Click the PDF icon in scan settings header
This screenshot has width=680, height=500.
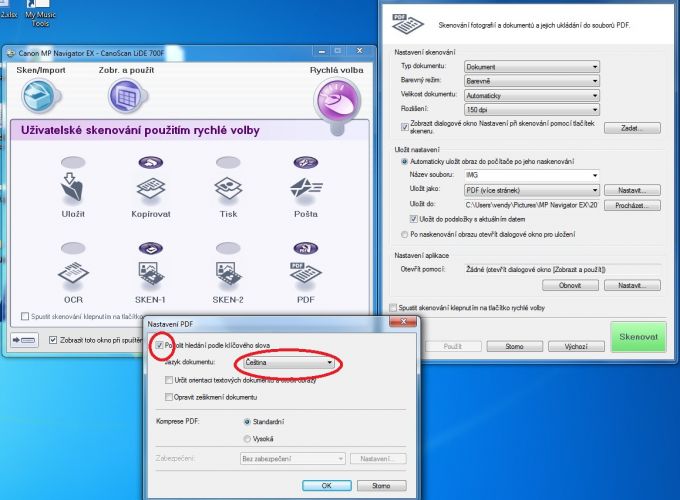pos(407,24)
